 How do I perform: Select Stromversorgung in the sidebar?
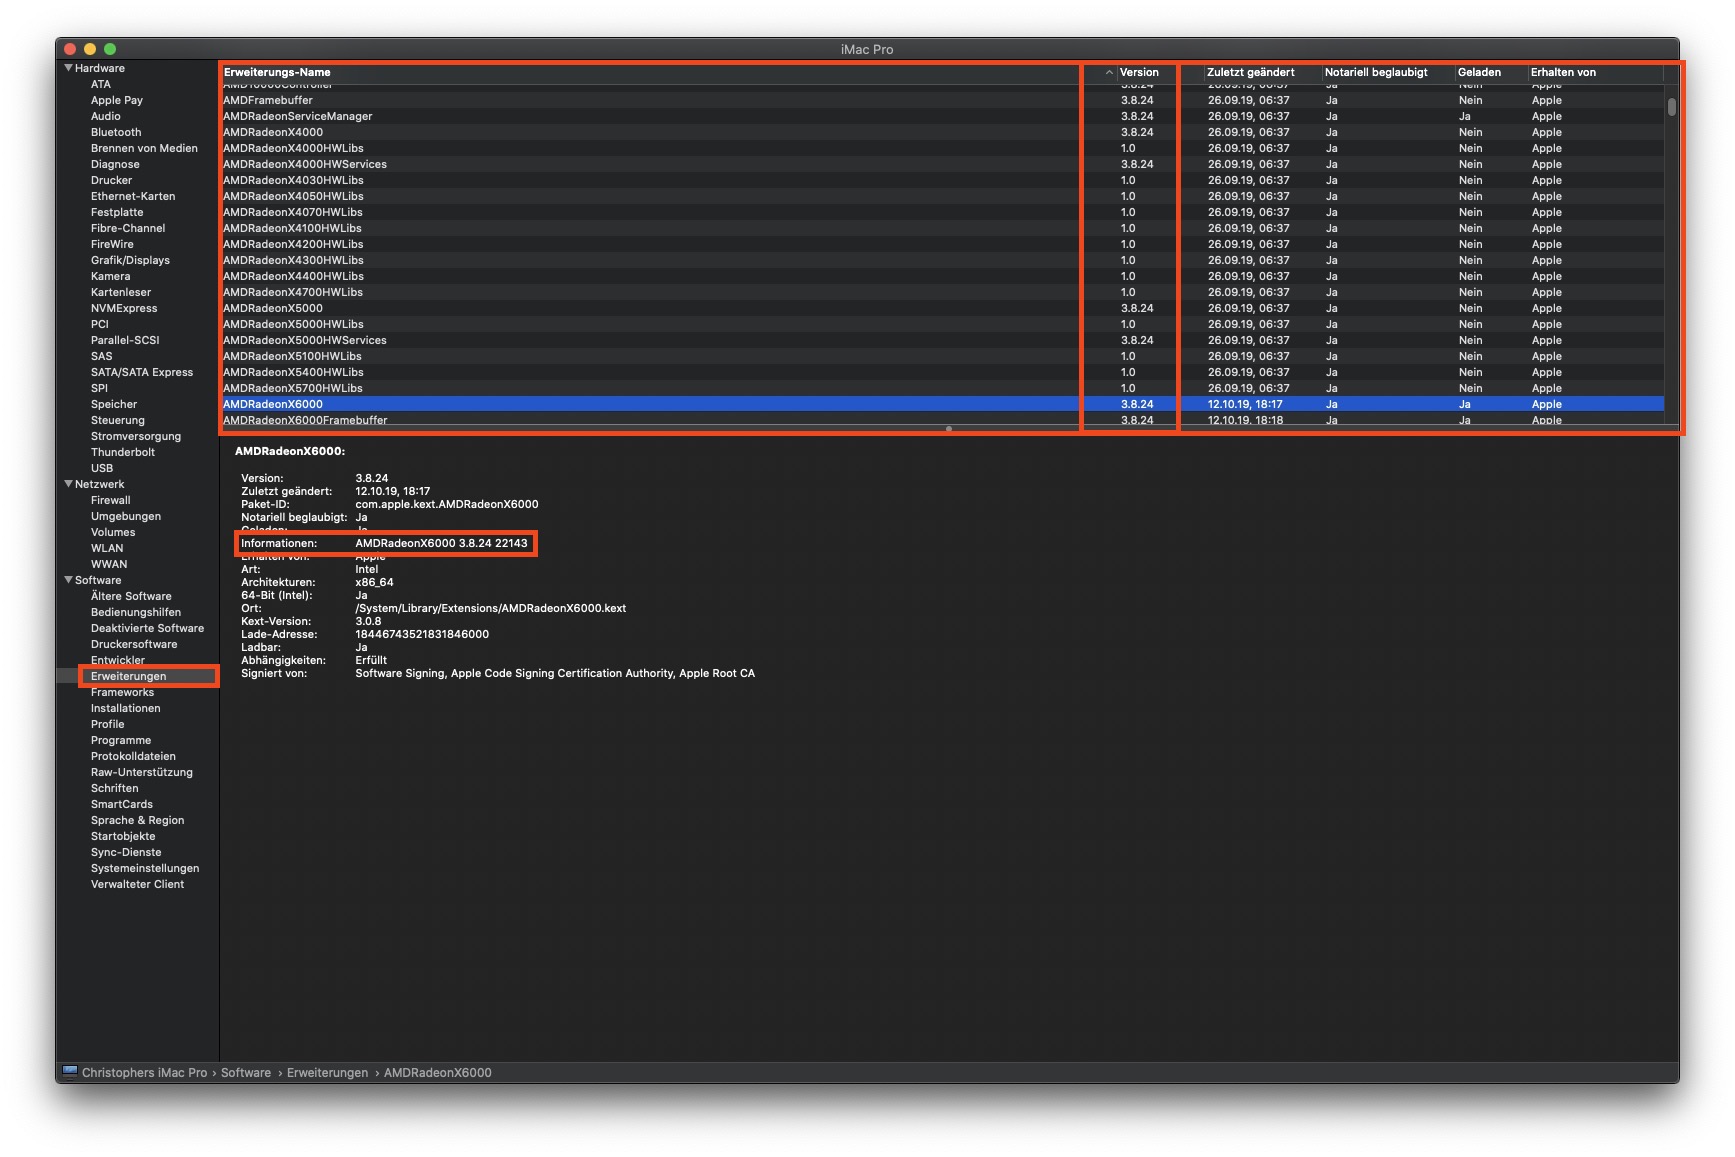pos(136,436)
